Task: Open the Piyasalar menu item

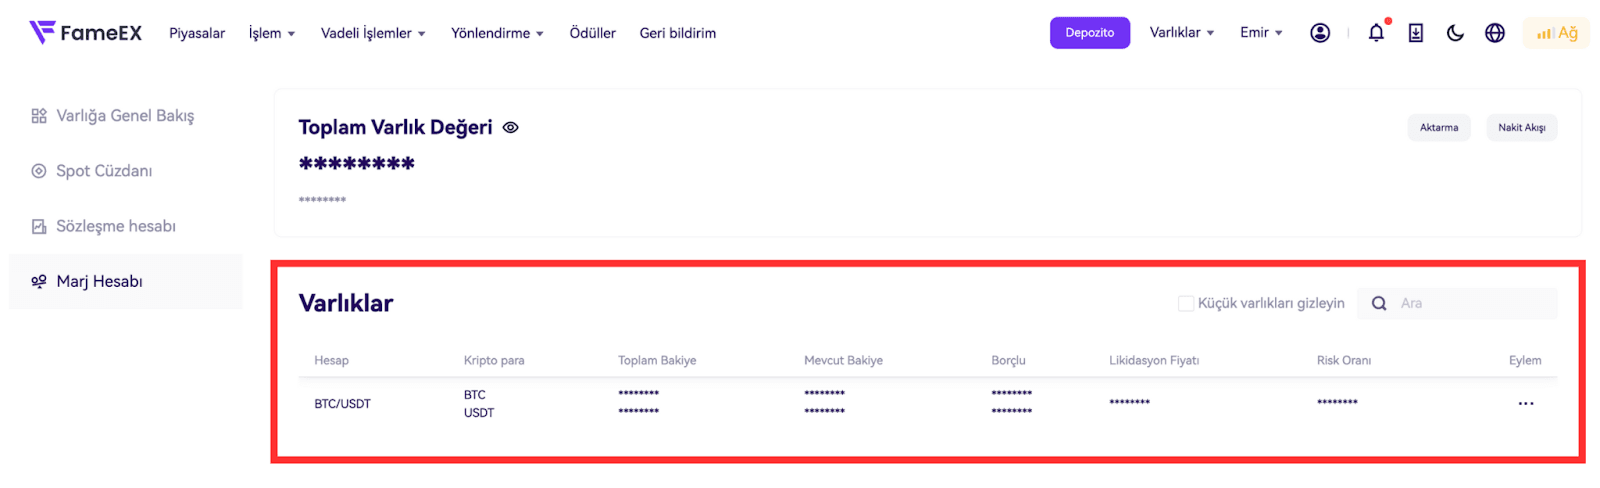Action: click(197, 33)
